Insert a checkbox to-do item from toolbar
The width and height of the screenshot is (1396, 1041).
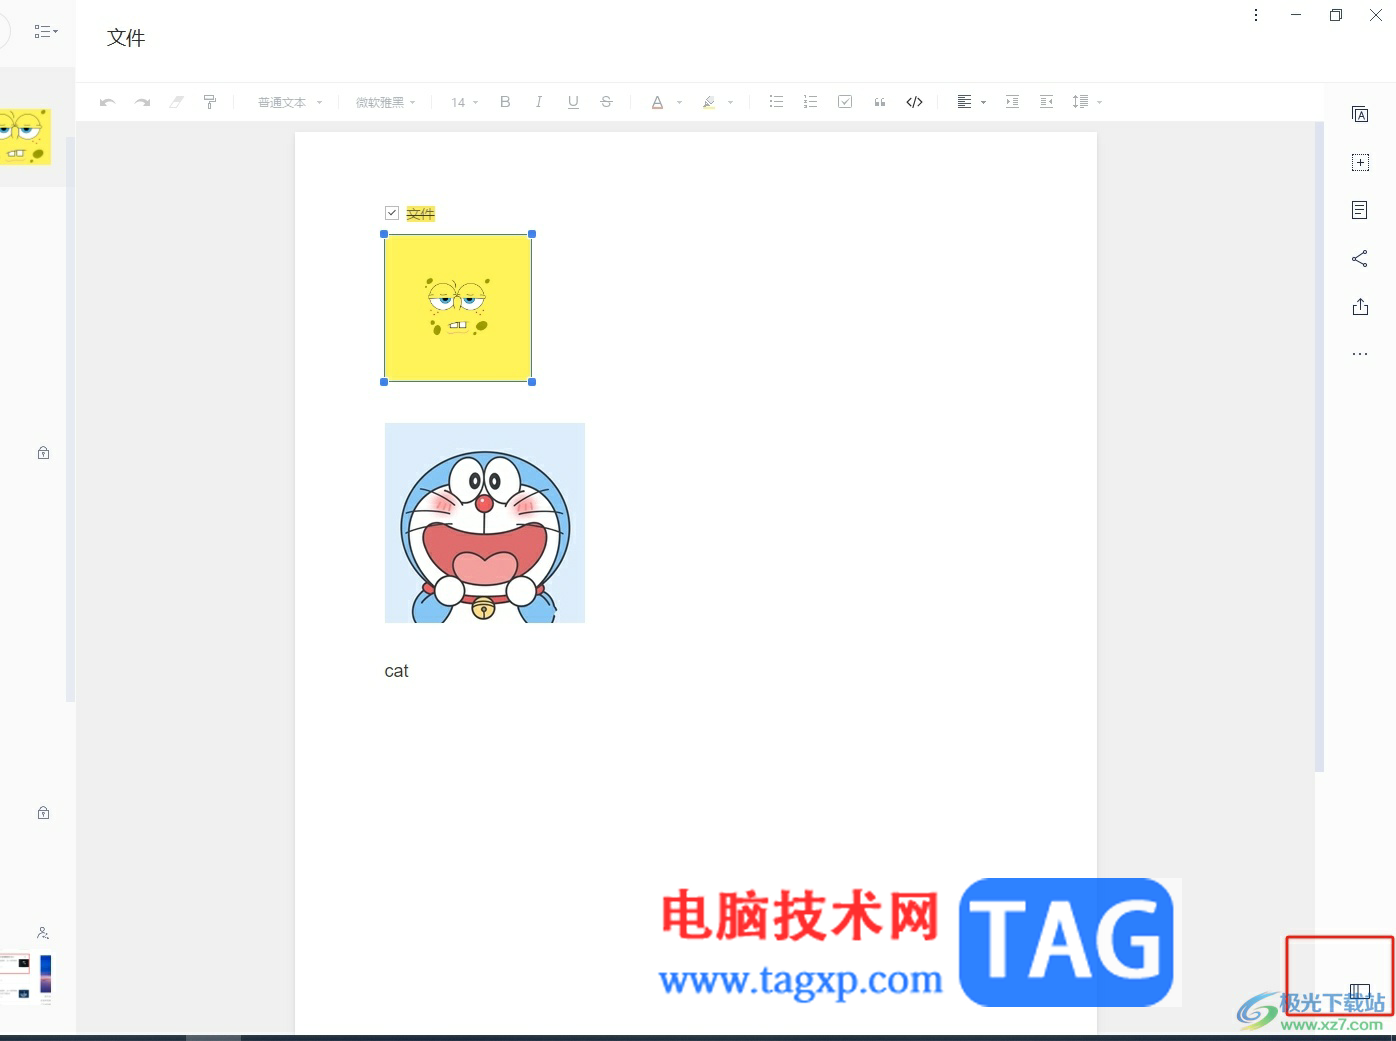pos(845,102)
